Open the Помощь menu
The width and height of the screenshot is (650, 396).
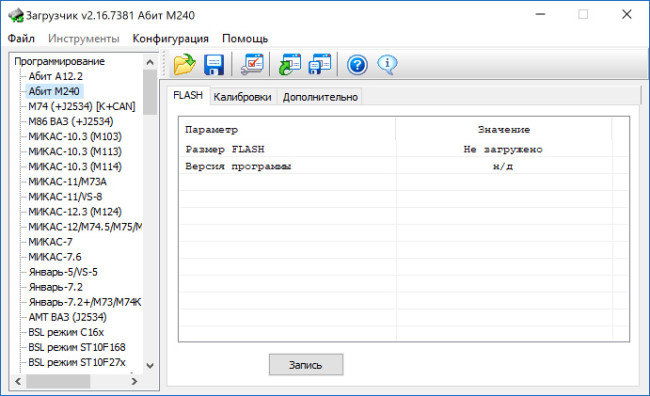[245, 39]
